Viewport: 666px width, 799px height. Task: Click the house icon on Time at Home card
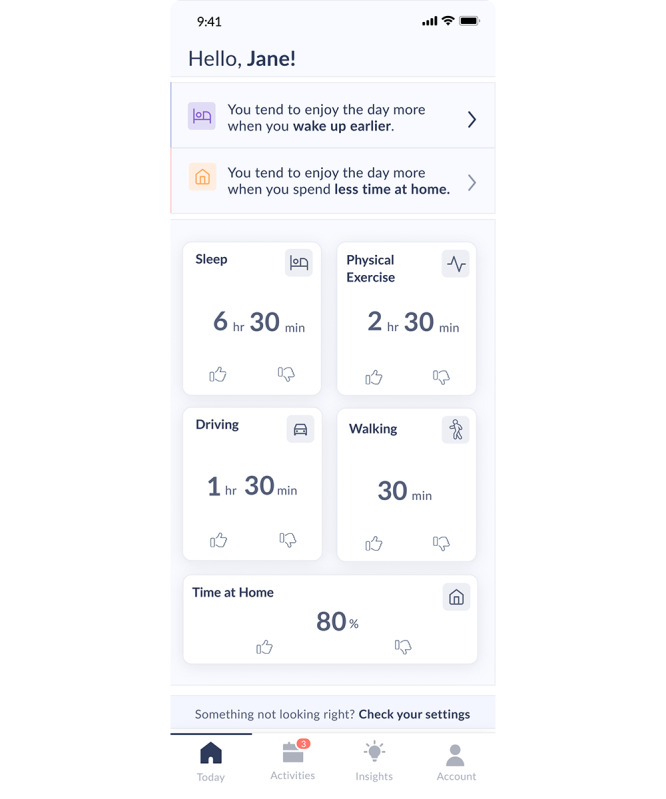point(456,597)
